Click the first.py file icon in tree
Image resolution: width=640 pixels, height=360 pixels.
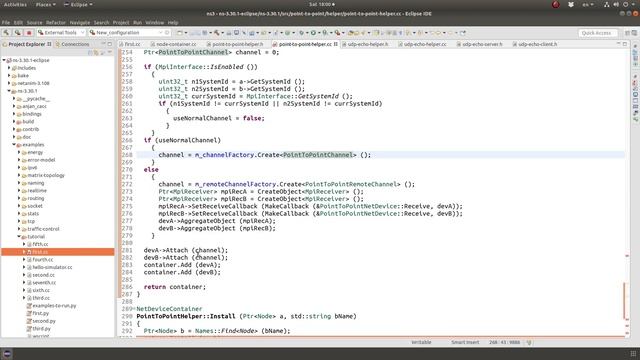pyautogui.click(x=29, y=313)
